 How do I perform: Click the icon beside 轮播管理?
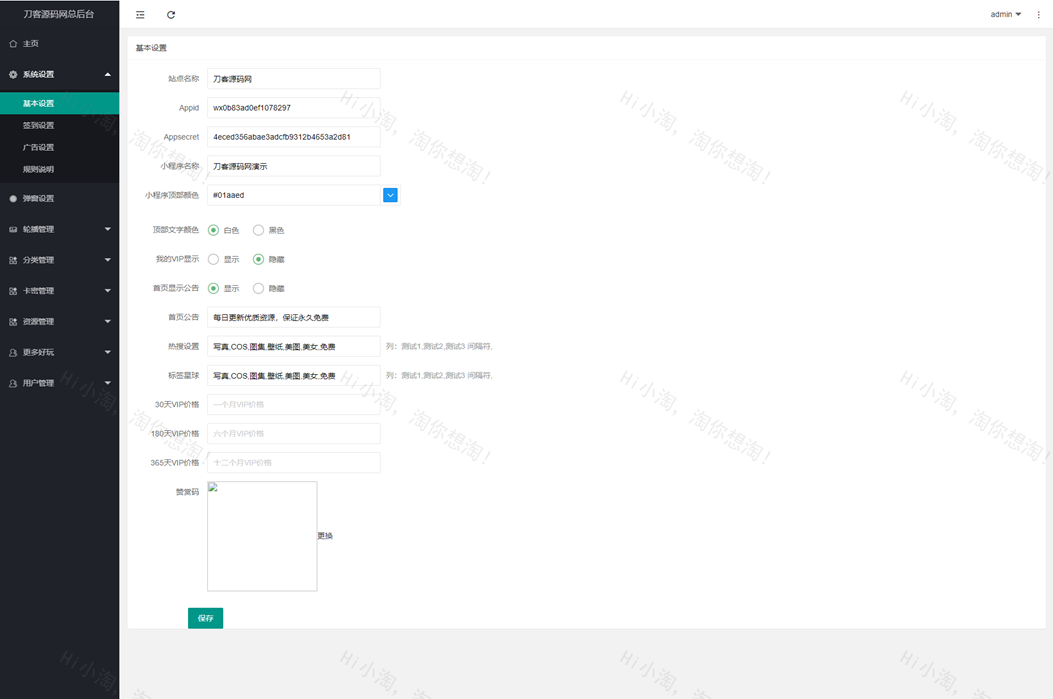(x=13, y=230)
